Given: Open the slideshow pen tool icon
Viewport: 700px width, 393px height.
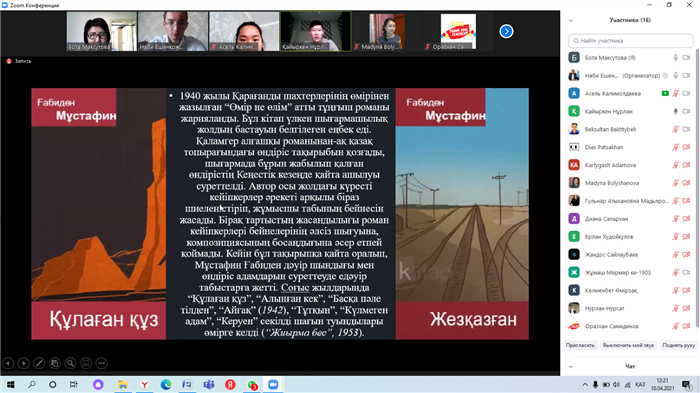Looking at the screenshot, I should [39, 364].
